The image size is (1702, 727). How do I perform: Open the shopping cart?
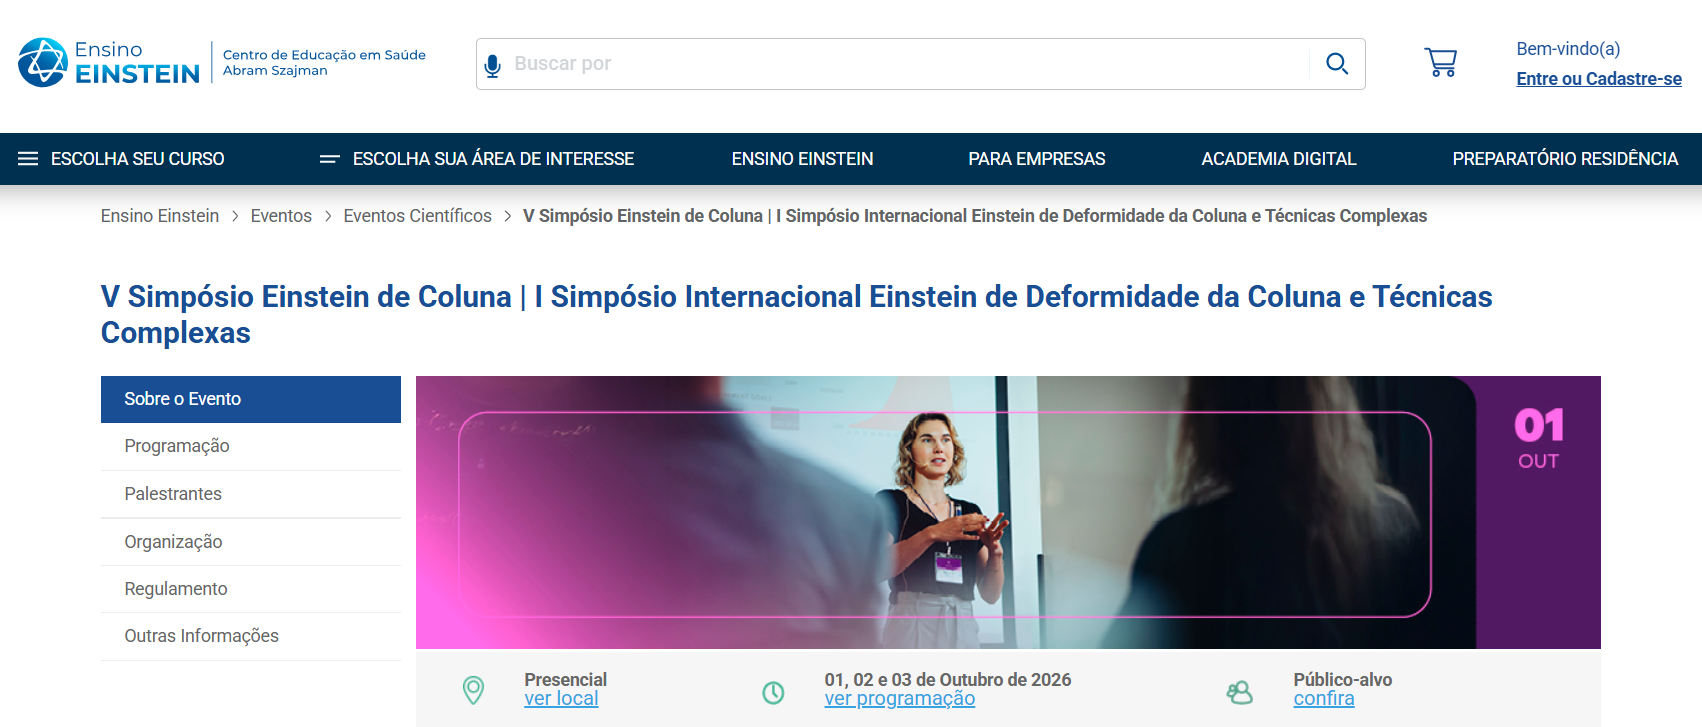[1440, 63]
